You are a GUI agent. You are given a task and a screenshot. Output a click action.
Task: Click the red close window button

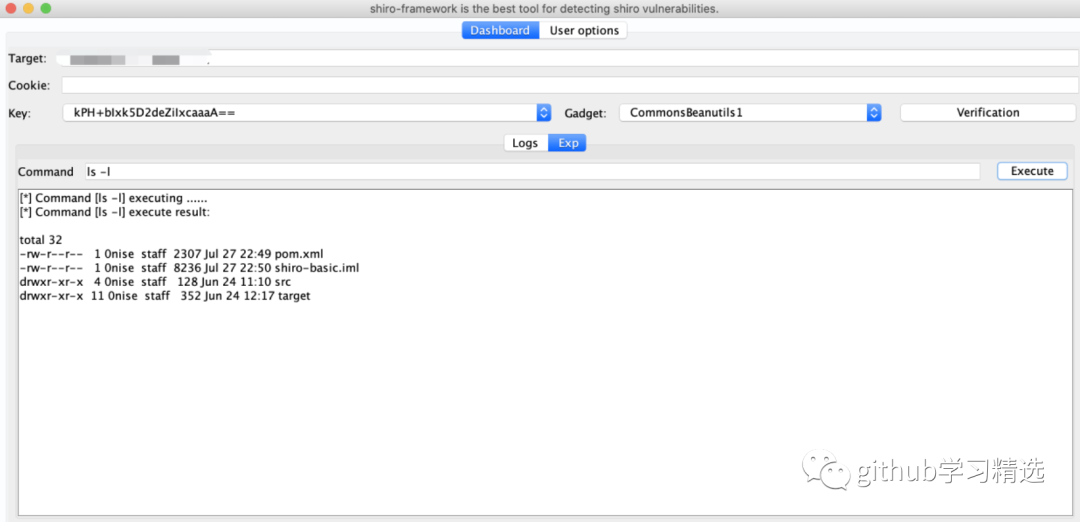(x=11, y=9)
